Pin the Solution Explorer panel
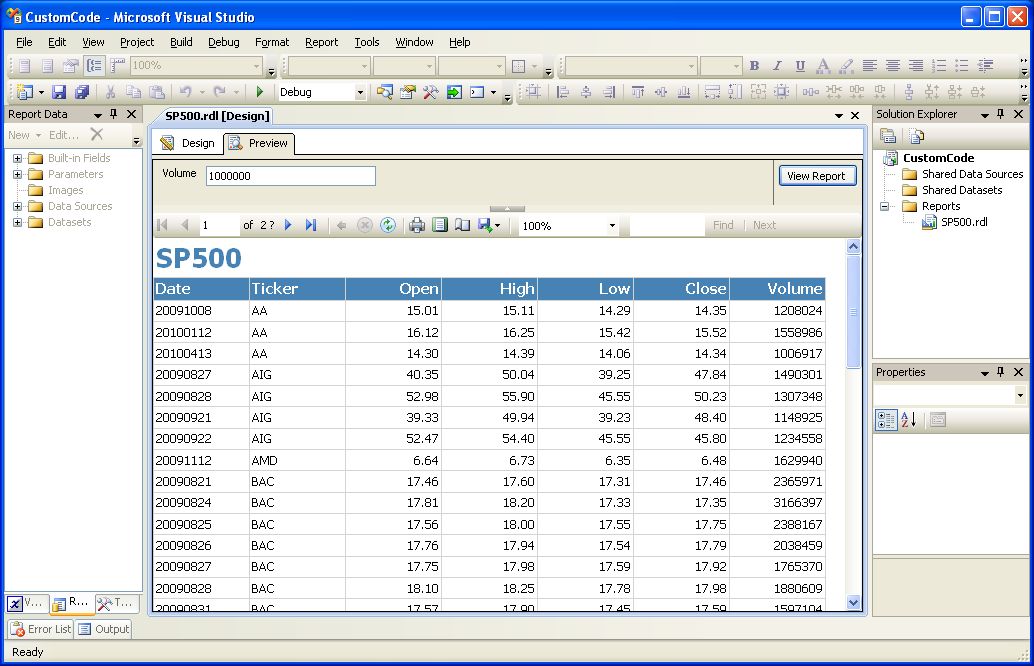Screen dimensions: 1034x666 tap(1001, 115)
